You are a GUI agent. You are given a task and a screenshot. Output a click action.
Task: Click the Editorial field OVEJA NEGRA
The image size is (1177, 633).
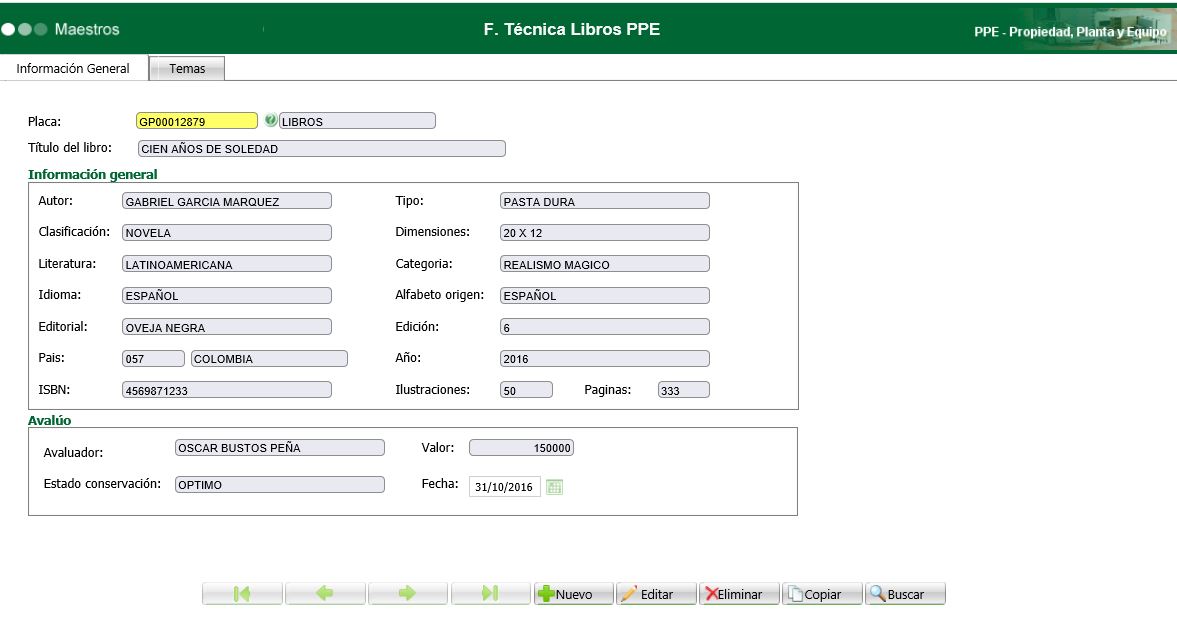(x=227, y=327)
